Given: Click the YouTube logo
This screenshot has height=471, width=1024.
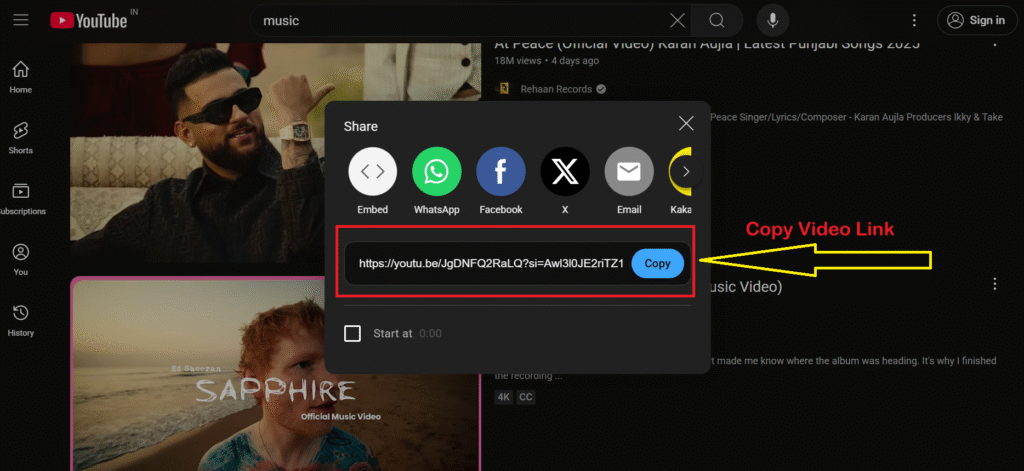Looking at the screenshot, I should pyautogui.click(x=89, y=21).
